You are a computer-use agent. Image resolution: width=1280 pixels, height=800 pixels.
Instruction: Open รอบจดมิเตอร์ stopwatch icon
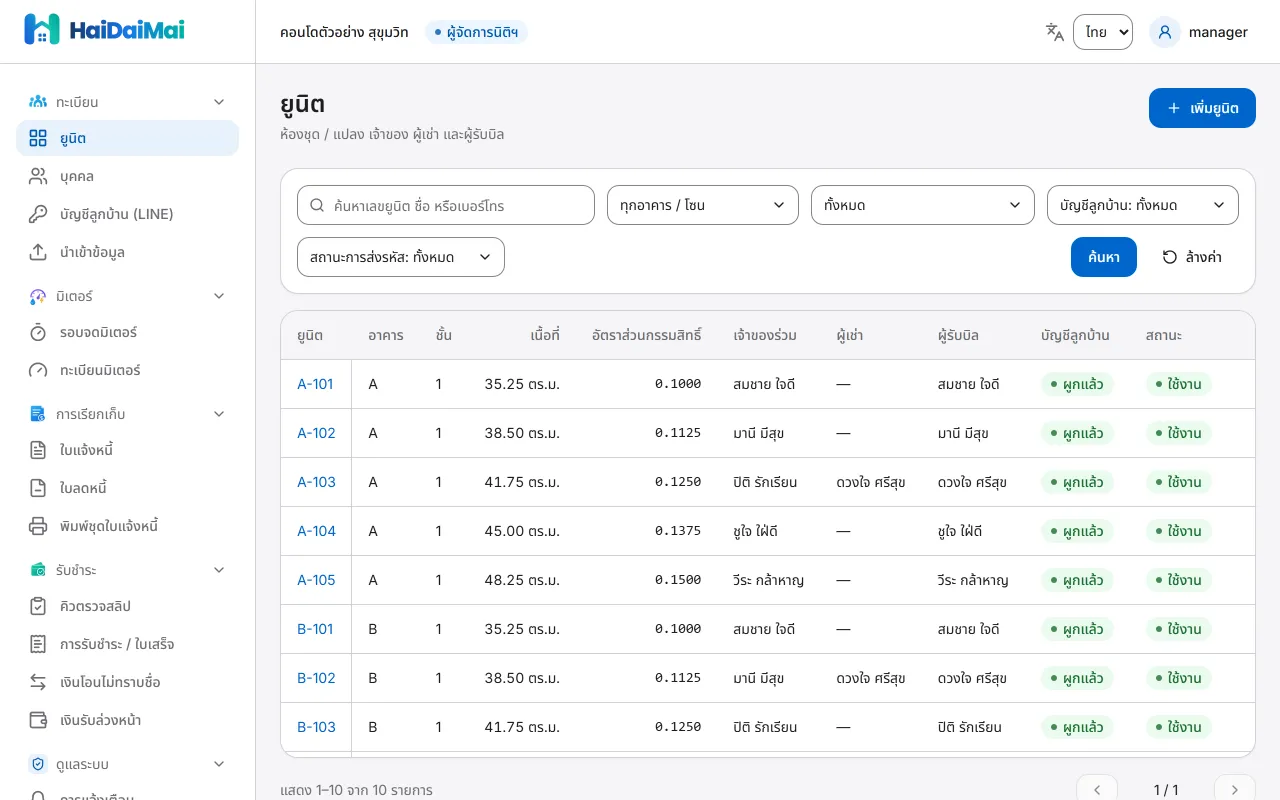click(x=38, y=332)
